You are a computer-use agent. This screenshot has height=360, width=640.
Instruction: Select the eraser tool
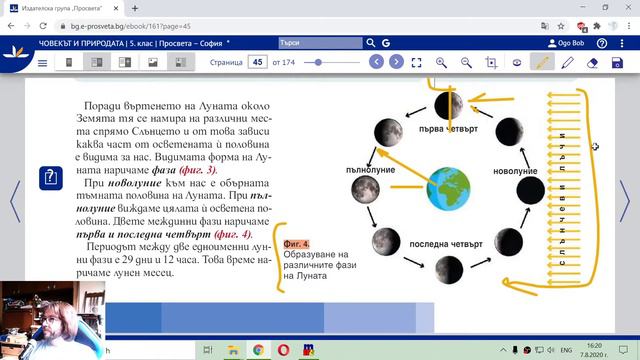592,62
